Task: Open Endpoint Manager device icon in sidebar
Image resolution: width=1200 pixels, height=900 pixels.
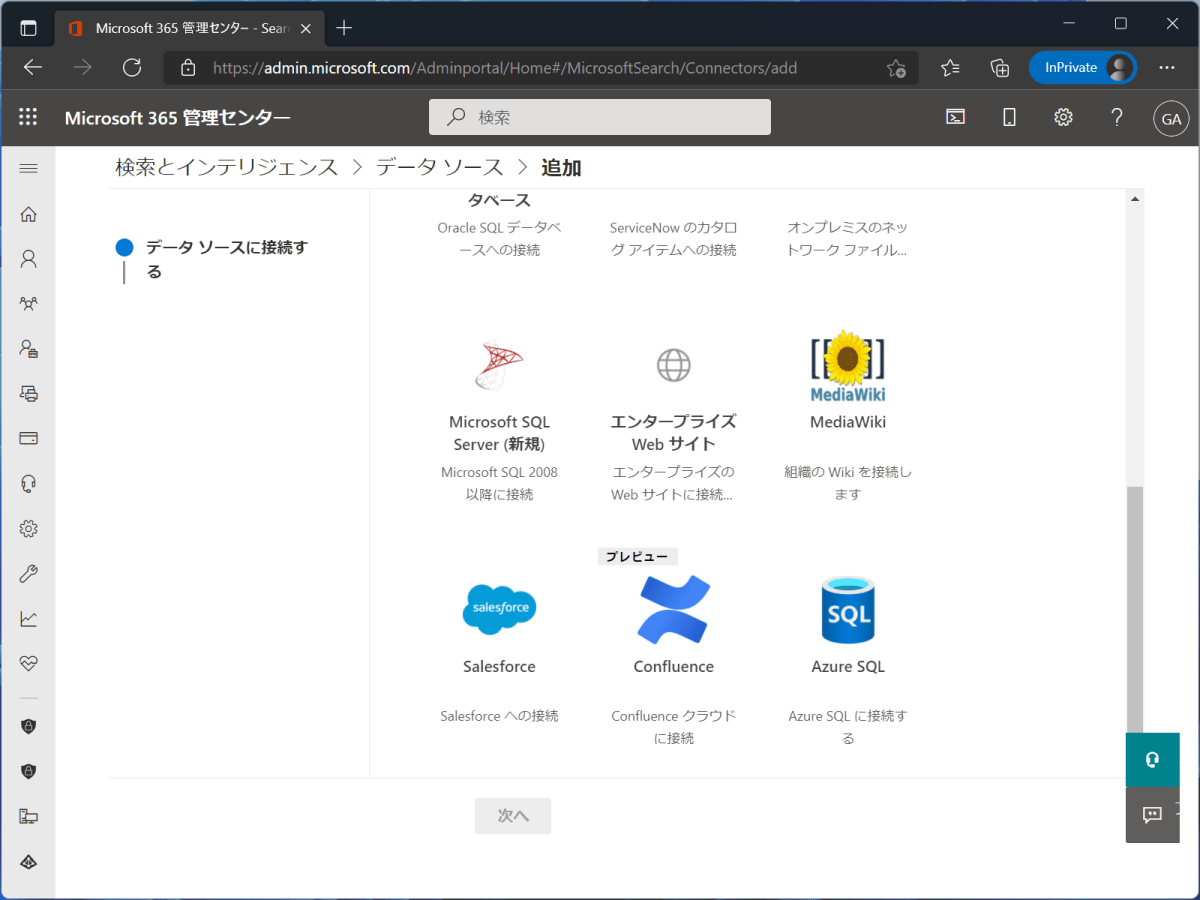Action: pyautogui.click(x=28, y=817)
